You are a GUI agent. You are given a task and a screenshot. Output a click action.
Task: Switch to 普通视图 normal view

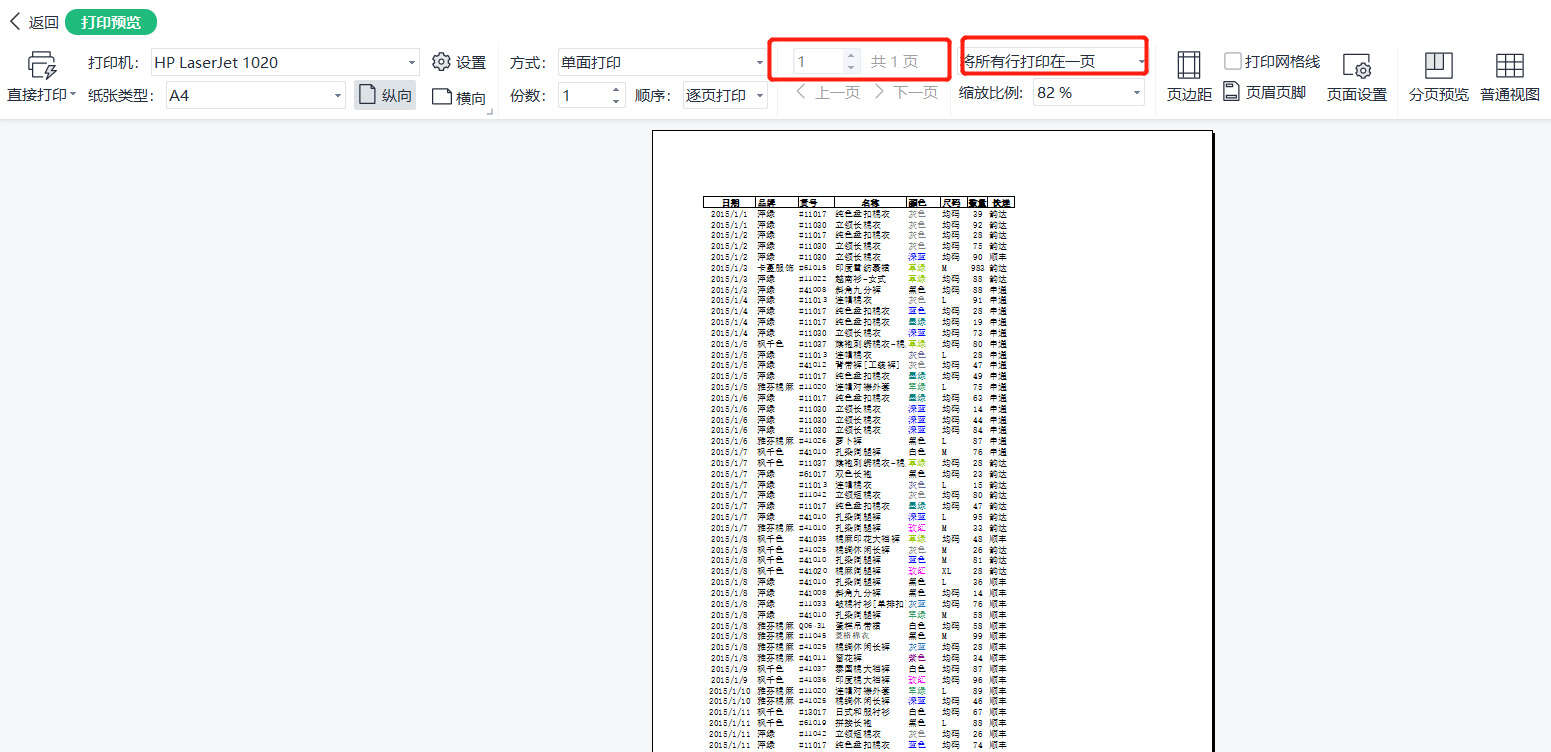[x=1510, y=77]
